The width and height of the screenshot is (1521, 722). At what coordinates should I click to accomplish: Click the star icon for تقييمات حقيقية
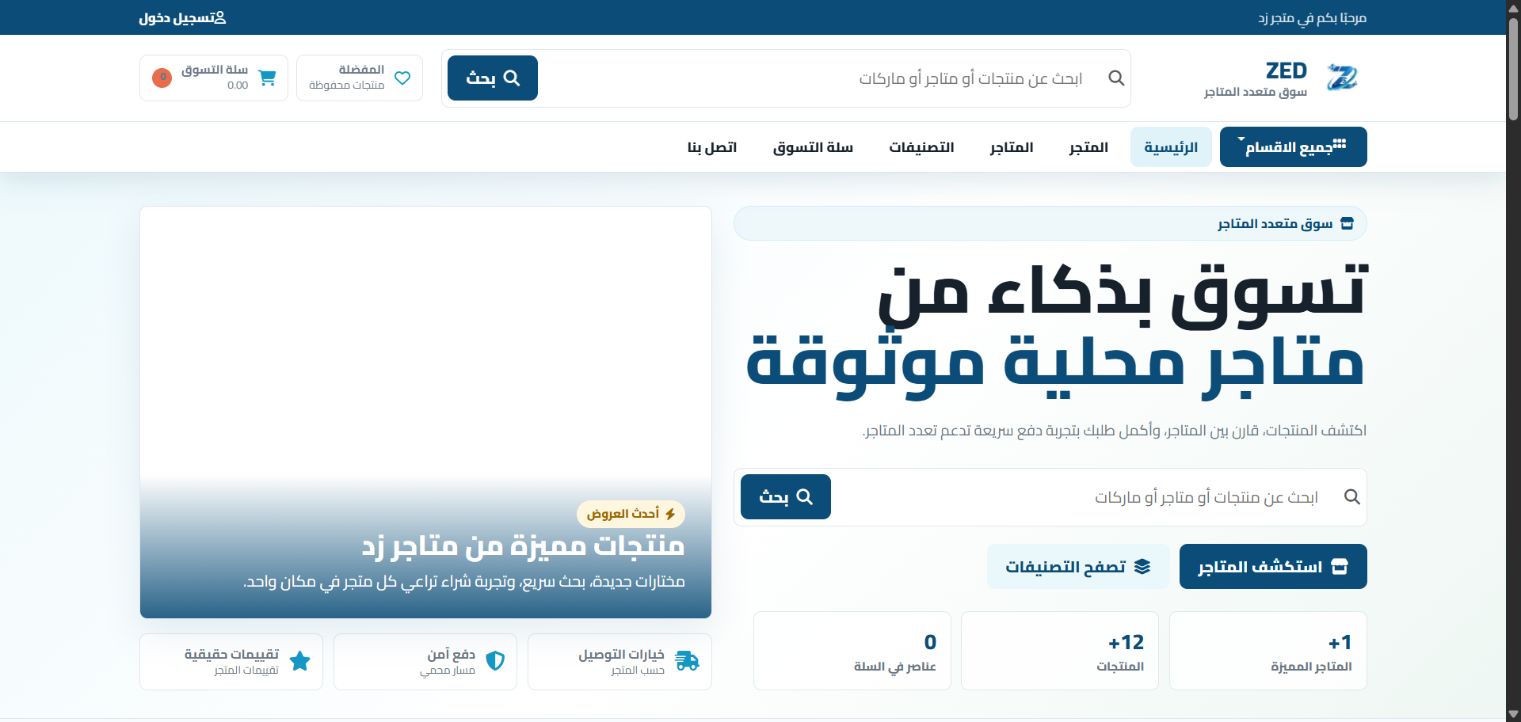point(300,661)
